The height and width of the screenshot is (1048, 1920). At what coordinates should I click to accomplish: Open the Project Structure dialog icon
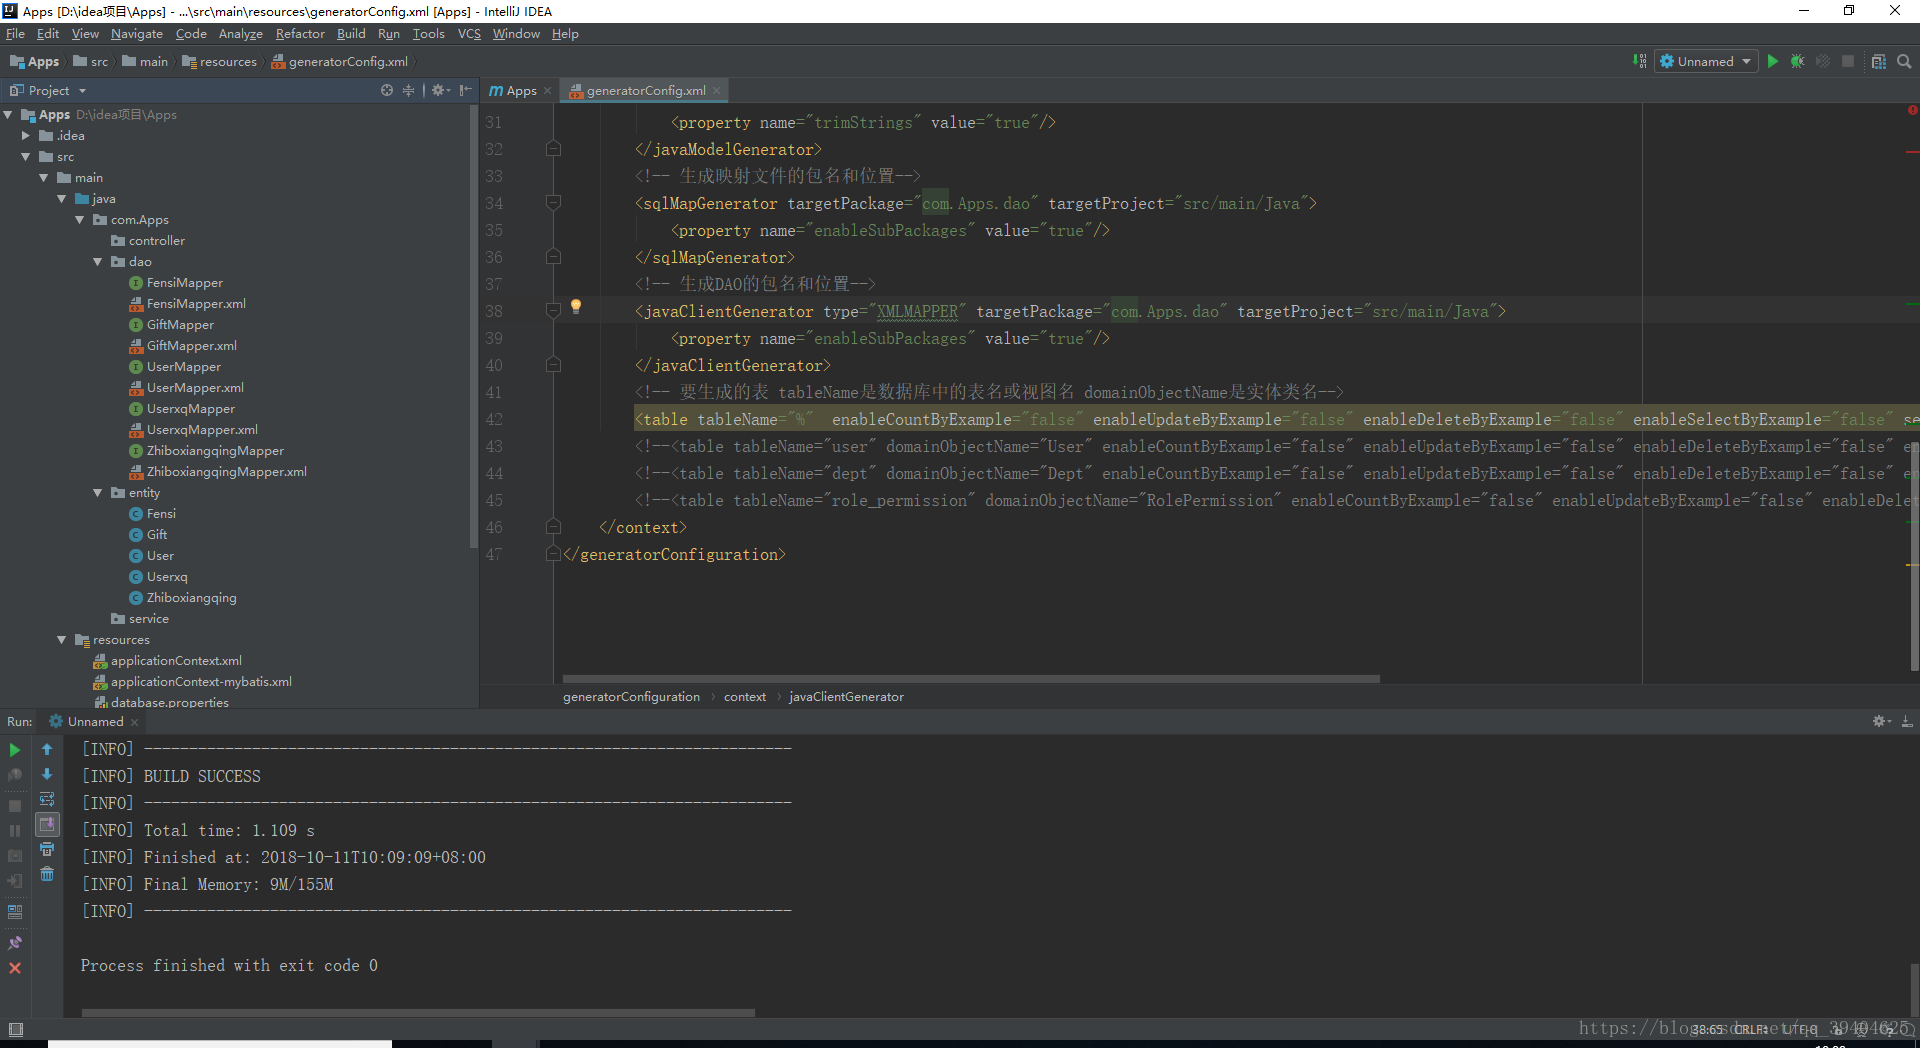1879,61
